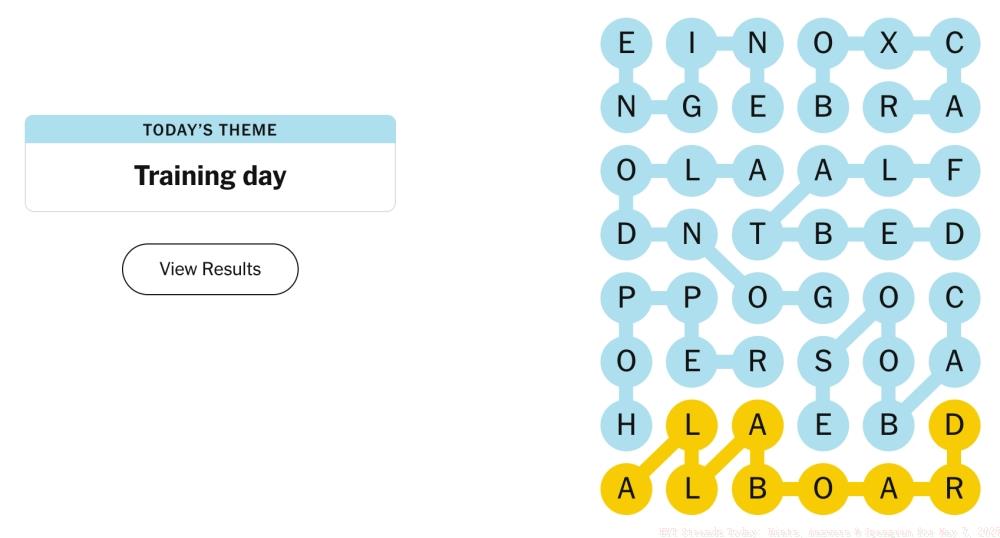Image resolution: width=1000 pixels, height=538 pixels.
Task: Click the yellow letter R tile
Action: 954,489
